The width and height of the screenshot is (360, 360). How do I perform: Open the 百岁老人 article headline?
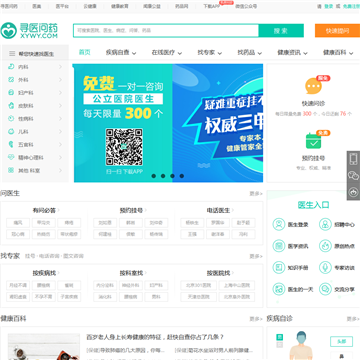(x=155, y=337)
